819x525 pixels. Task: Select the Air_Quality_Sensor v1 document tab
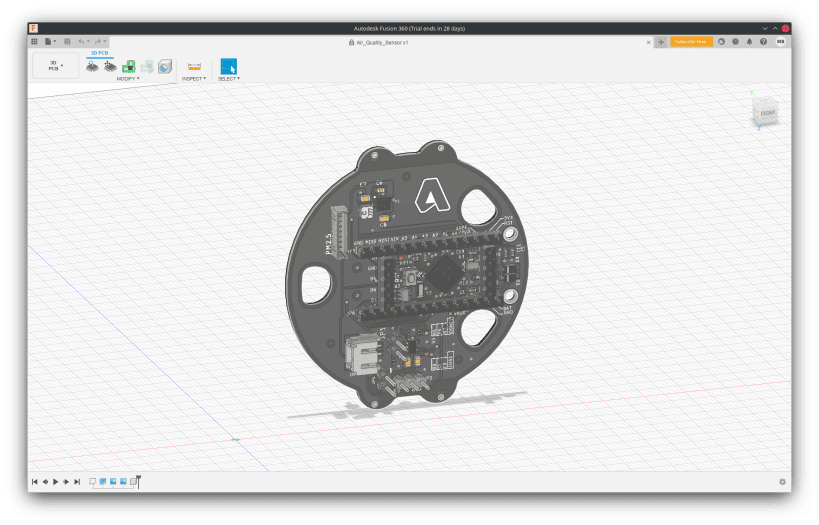pos(384,42)
